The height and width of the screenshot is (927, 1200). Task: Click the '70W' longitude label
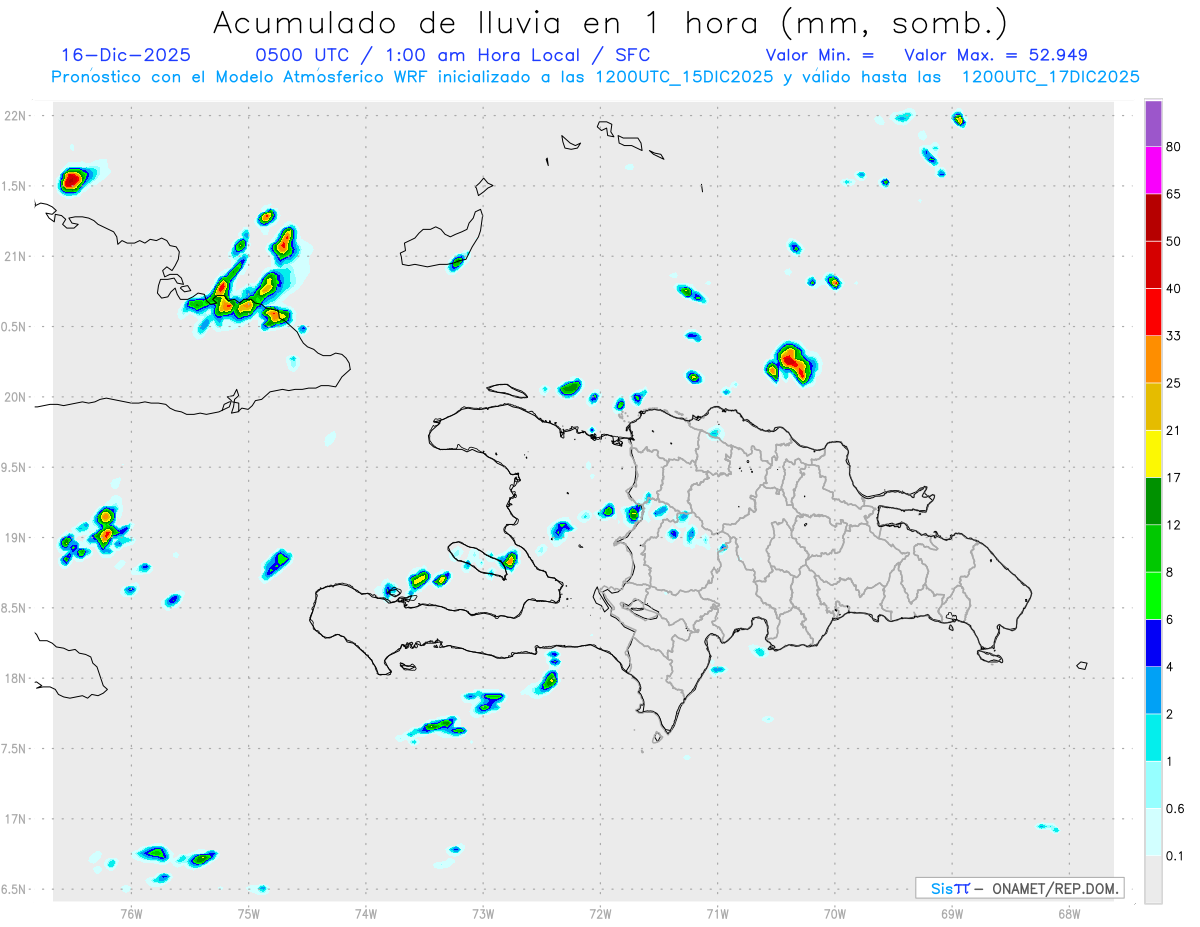pos(835,914)
